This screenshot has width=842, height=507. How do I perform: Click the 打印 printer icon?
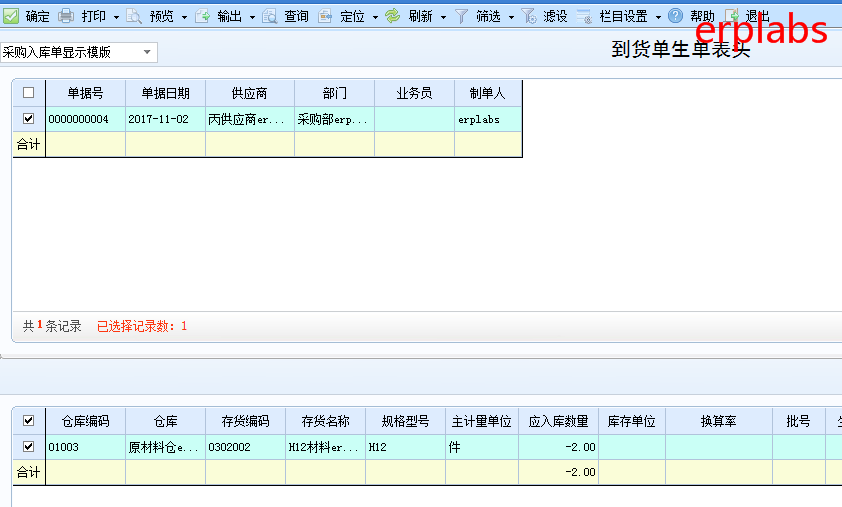pos(66,16)
